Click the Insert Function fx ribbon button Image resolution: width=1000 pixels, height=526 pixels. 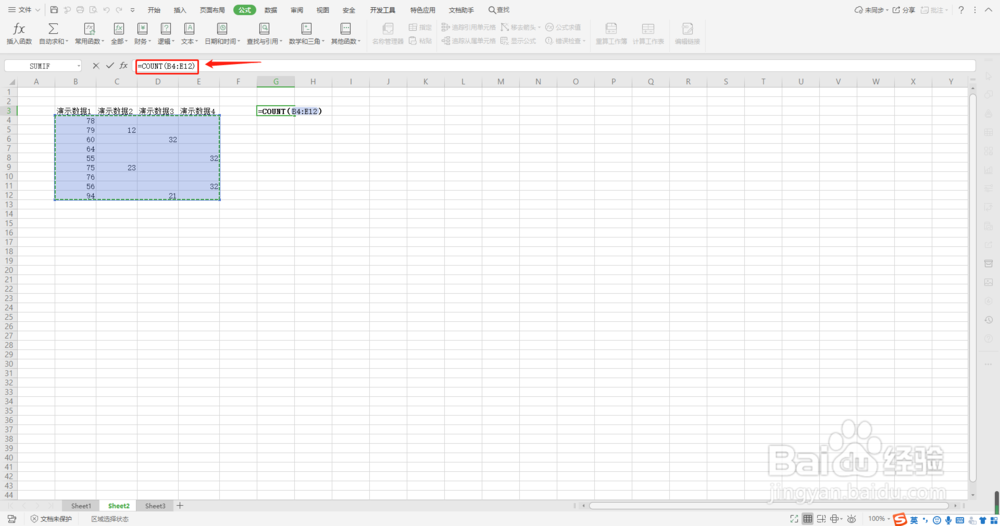coord(19,33)
